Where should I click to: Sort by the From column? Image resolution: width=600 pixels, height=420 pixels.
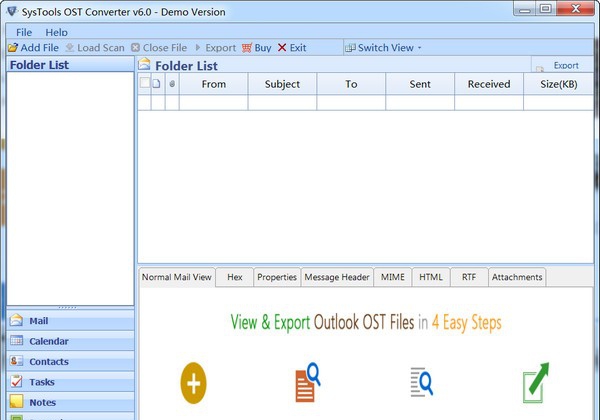[214, 84]
